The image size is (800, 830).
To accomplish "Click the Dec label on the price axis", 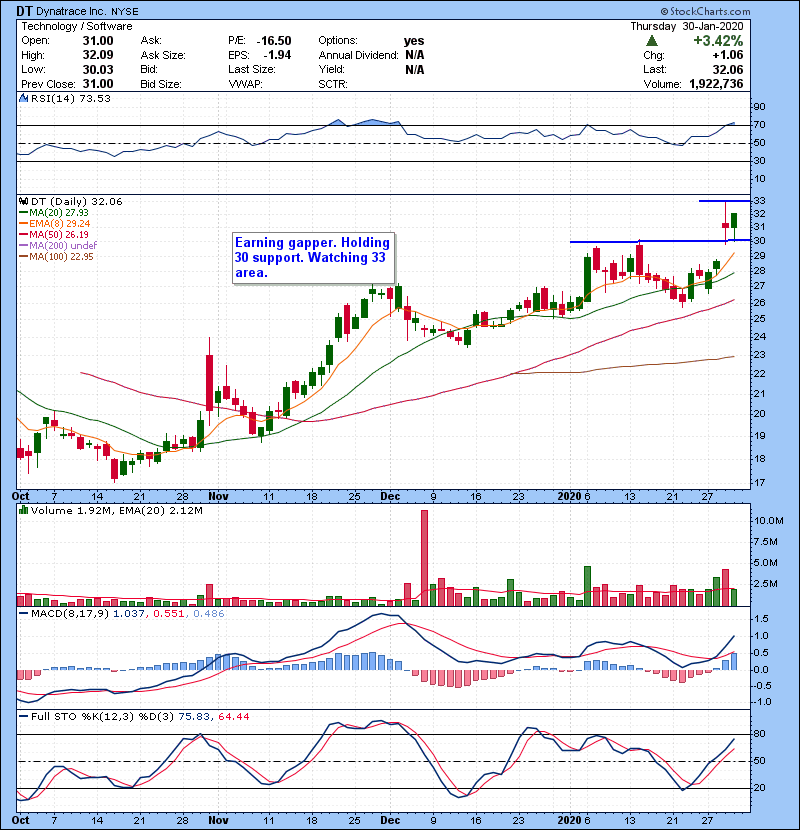I will 390,497.
